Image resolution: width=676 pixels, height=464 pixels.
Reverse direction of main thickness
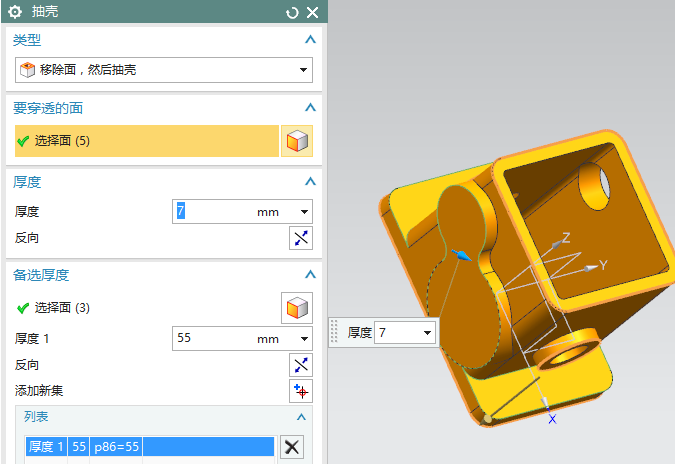(300, 237)
